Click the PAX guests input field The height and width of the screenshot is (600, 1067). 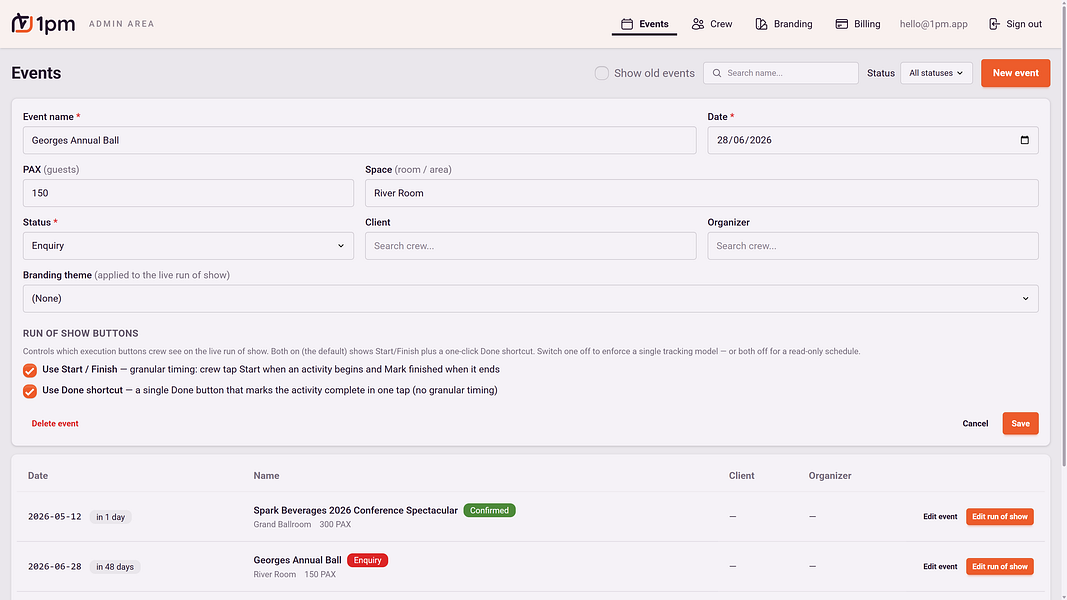point(188,193)
